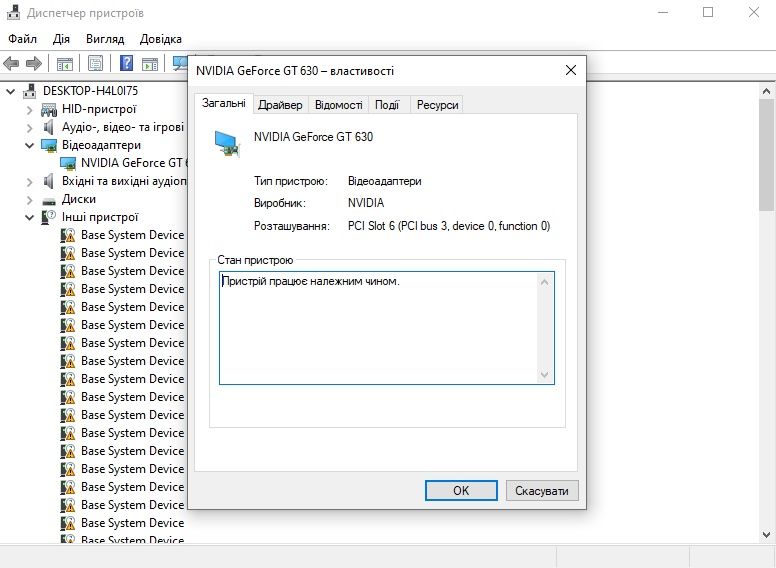Viewport: 776px width, 568px height.
Task: Close the NVIDIA GeForce GT 630 properties dialog
Action: (x=571, y=70)
